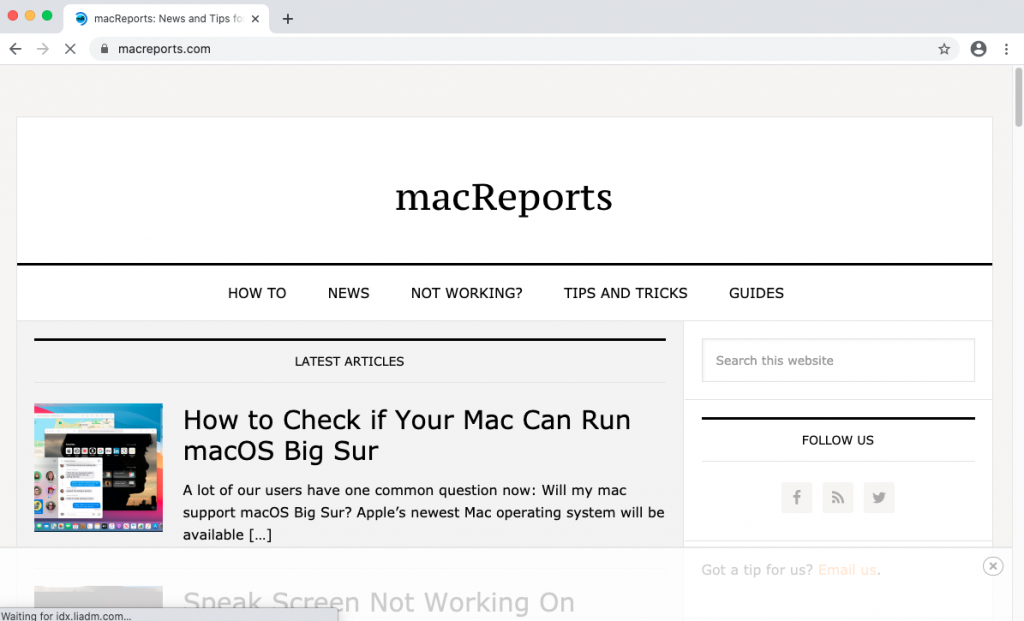Click the macReports site title
Screen dimensions: 1024x621
point(504,197)
